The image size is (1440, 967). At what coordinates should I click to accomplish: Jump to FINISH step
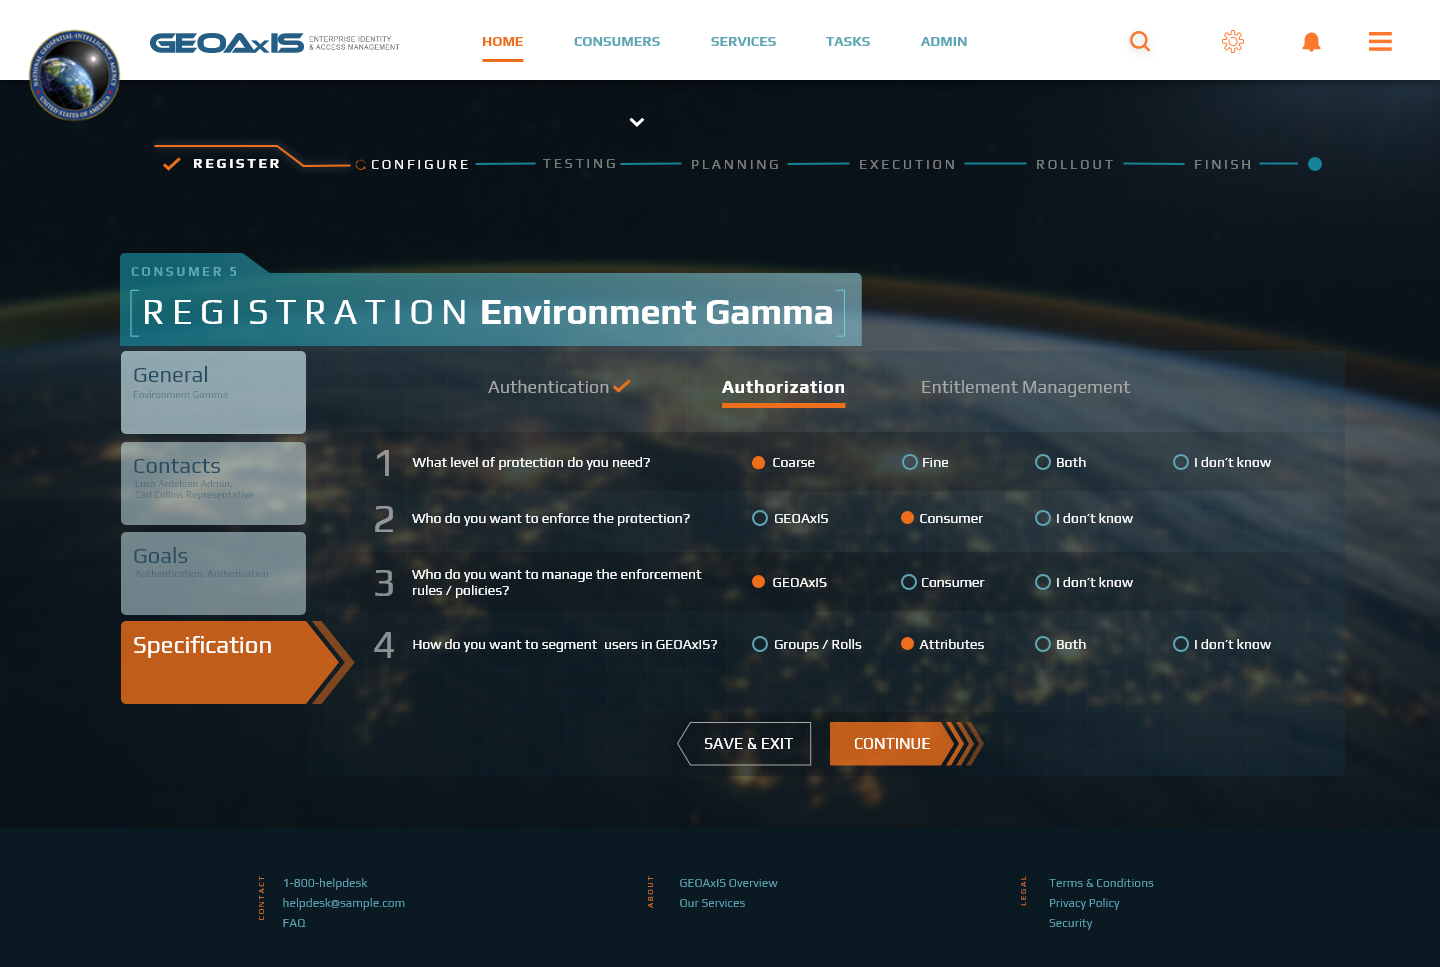[1222, 165]
